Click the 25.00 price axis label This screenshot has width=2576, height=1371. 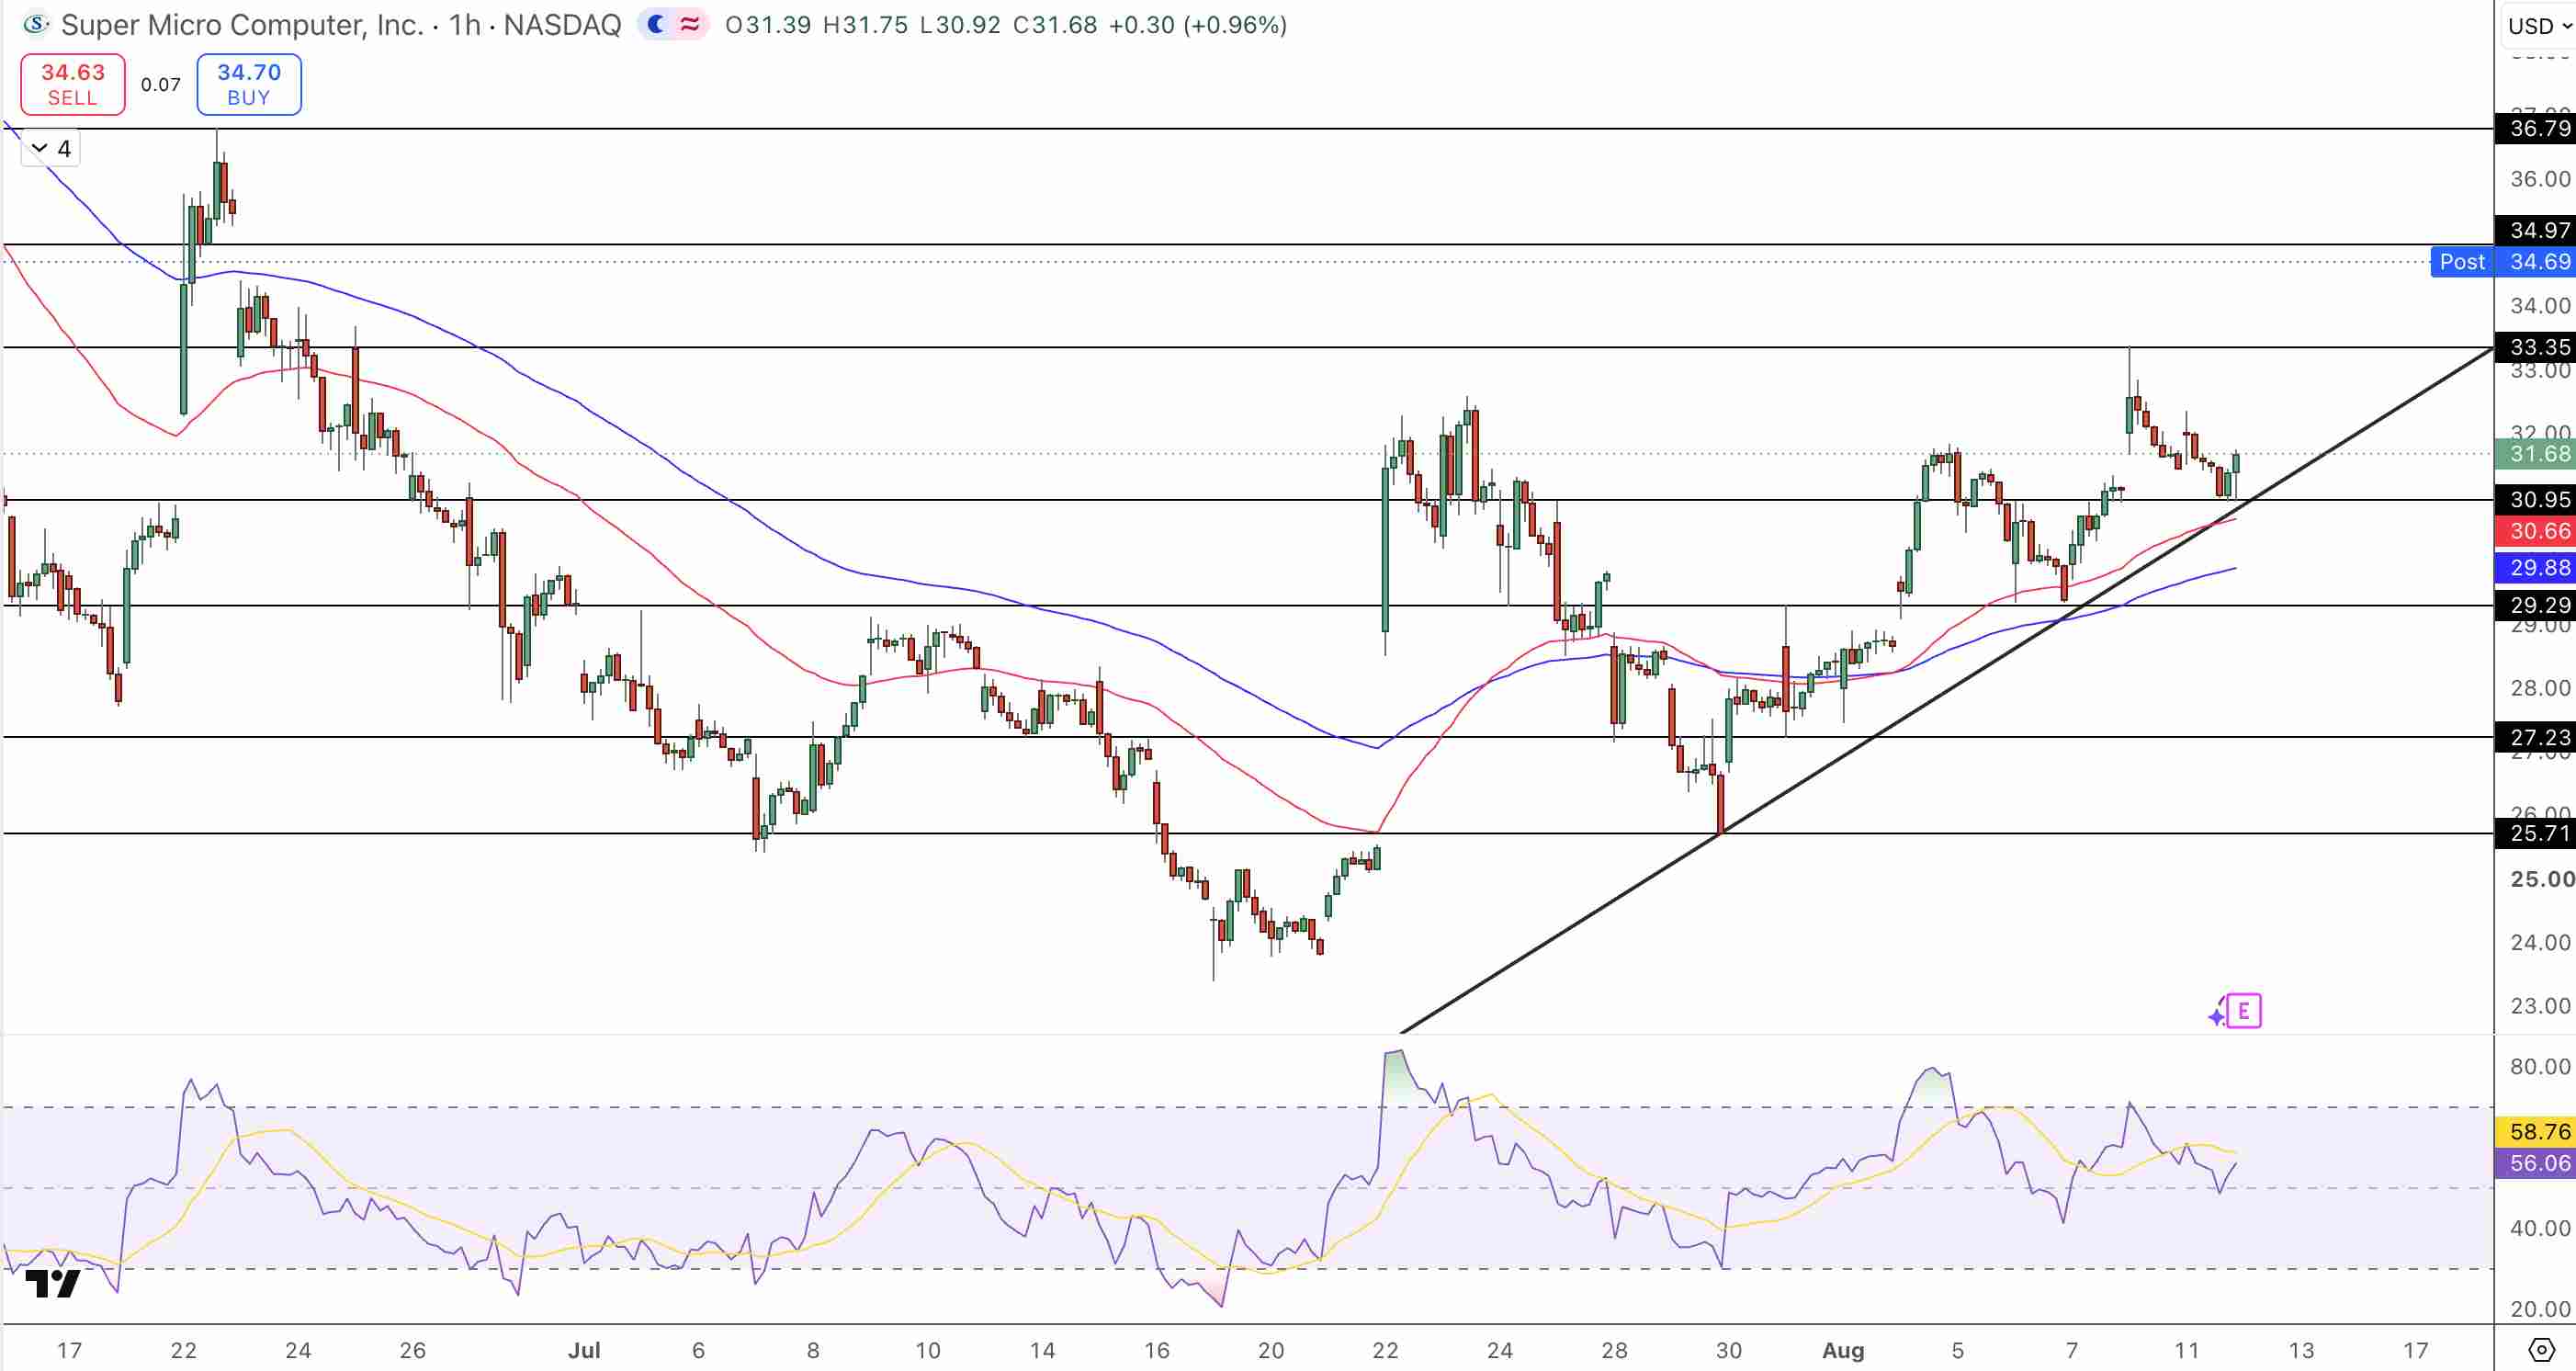pyautogui.click(x=2541, y=880)
